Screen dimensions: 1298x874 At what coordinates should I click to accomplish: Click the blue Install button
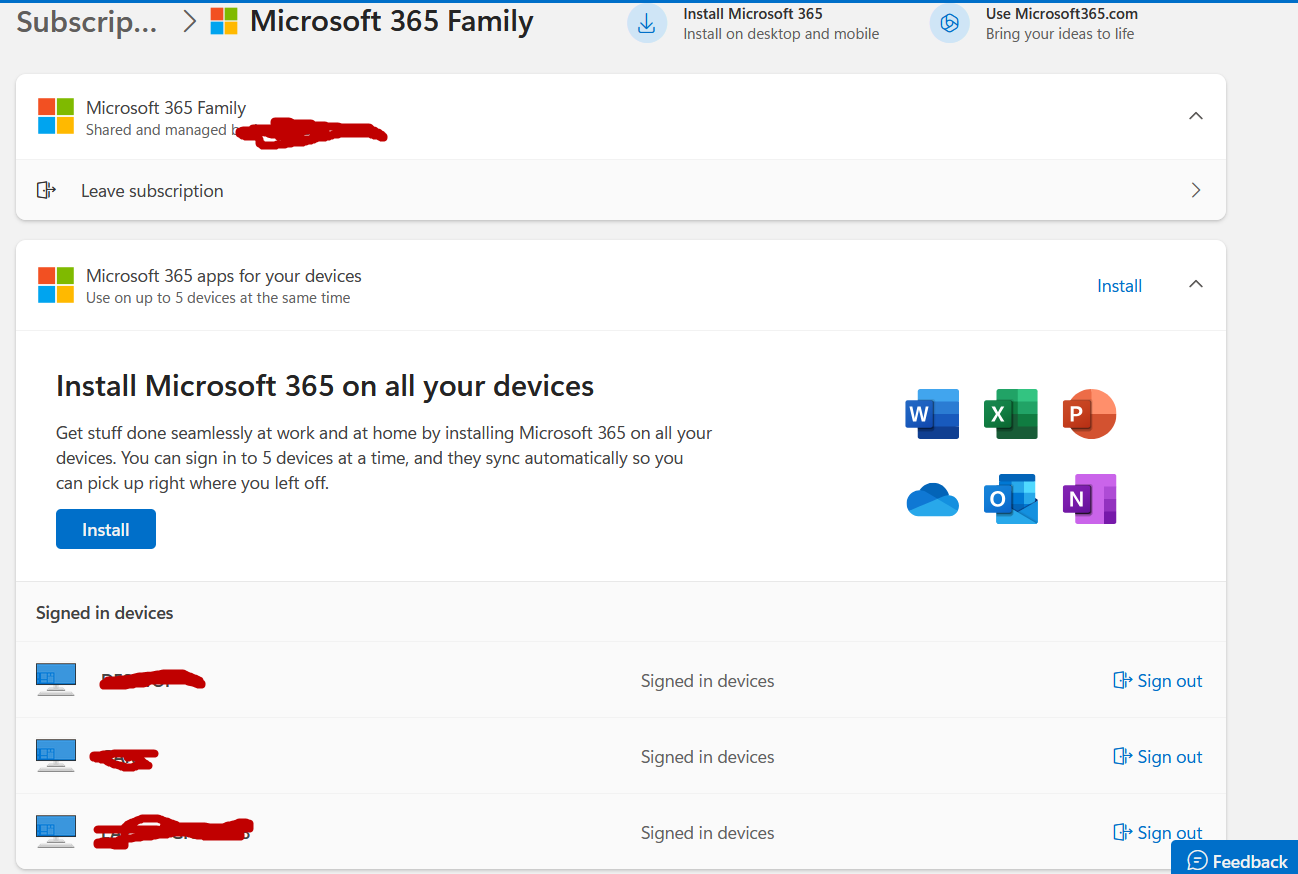pos(106,529)
